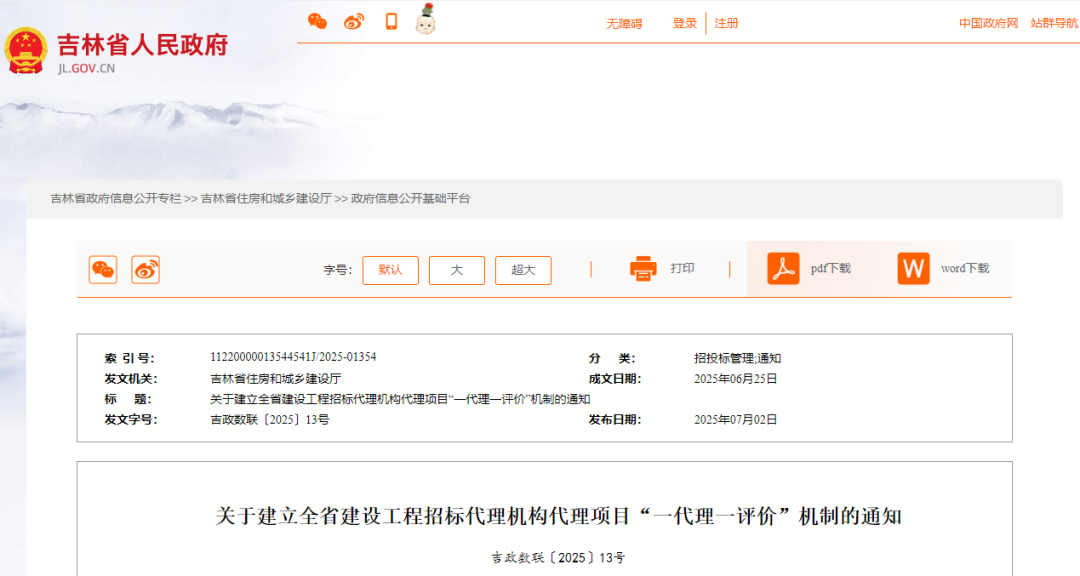Click document number 吉政数联〔2025〕13号 in table
This screenshot has width=1080, height=576.
pyautogui.click(x=270, y=420)
